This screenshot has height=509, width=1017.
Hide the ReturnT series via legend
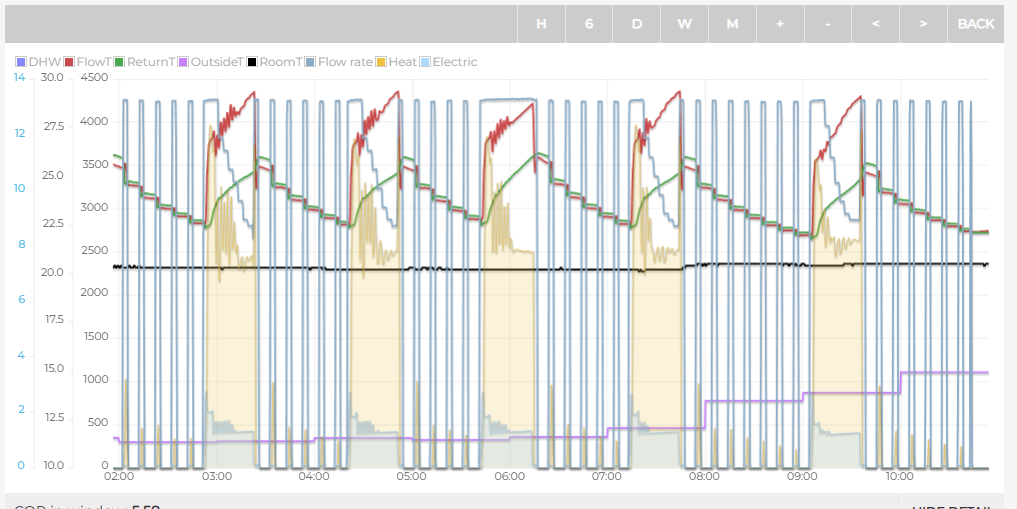[x=149, y=62]
